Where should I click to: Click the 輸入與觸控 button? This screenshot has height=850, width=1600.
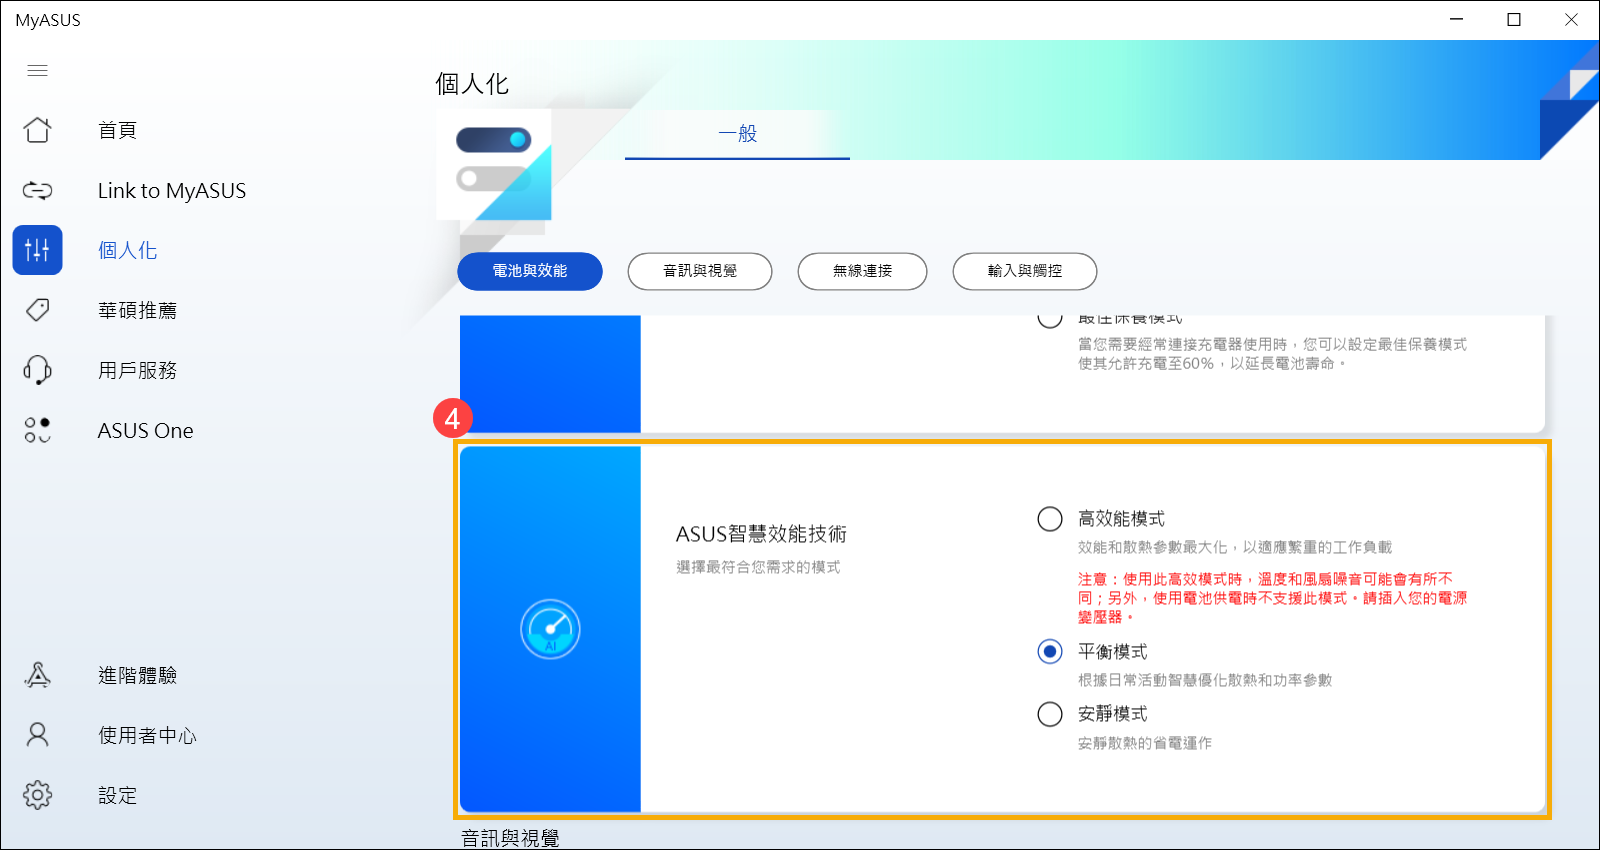point(1025,271)
